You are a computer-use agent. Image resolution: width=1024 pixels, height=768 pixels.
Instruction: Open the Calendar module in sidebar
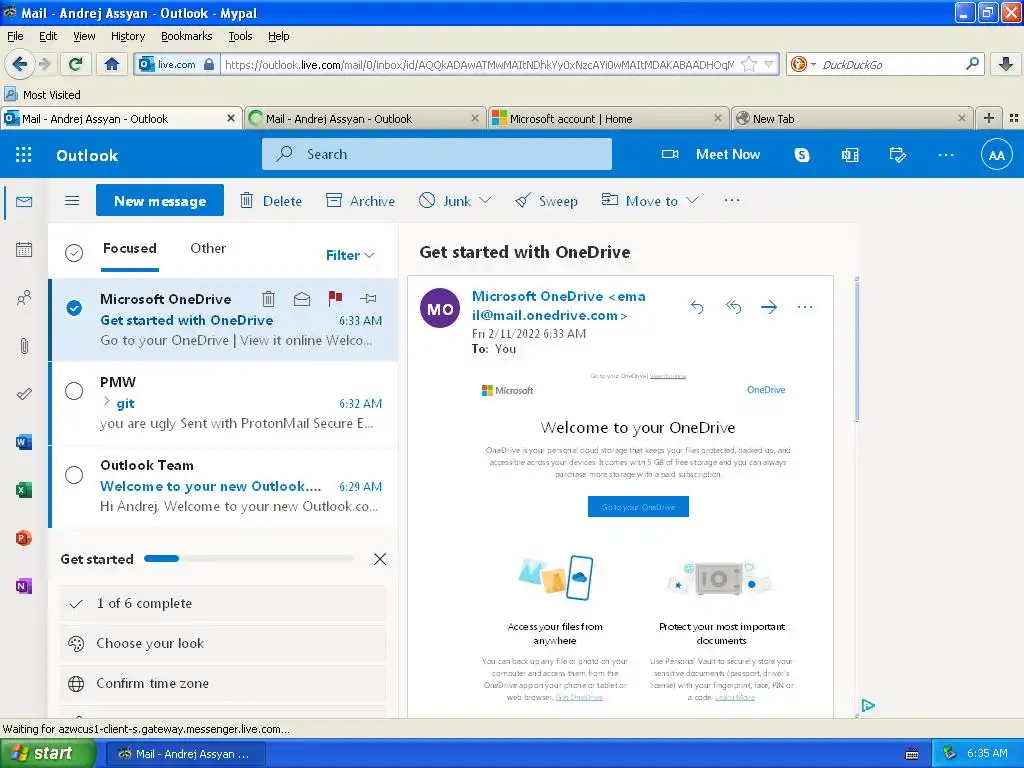[24, 249]
